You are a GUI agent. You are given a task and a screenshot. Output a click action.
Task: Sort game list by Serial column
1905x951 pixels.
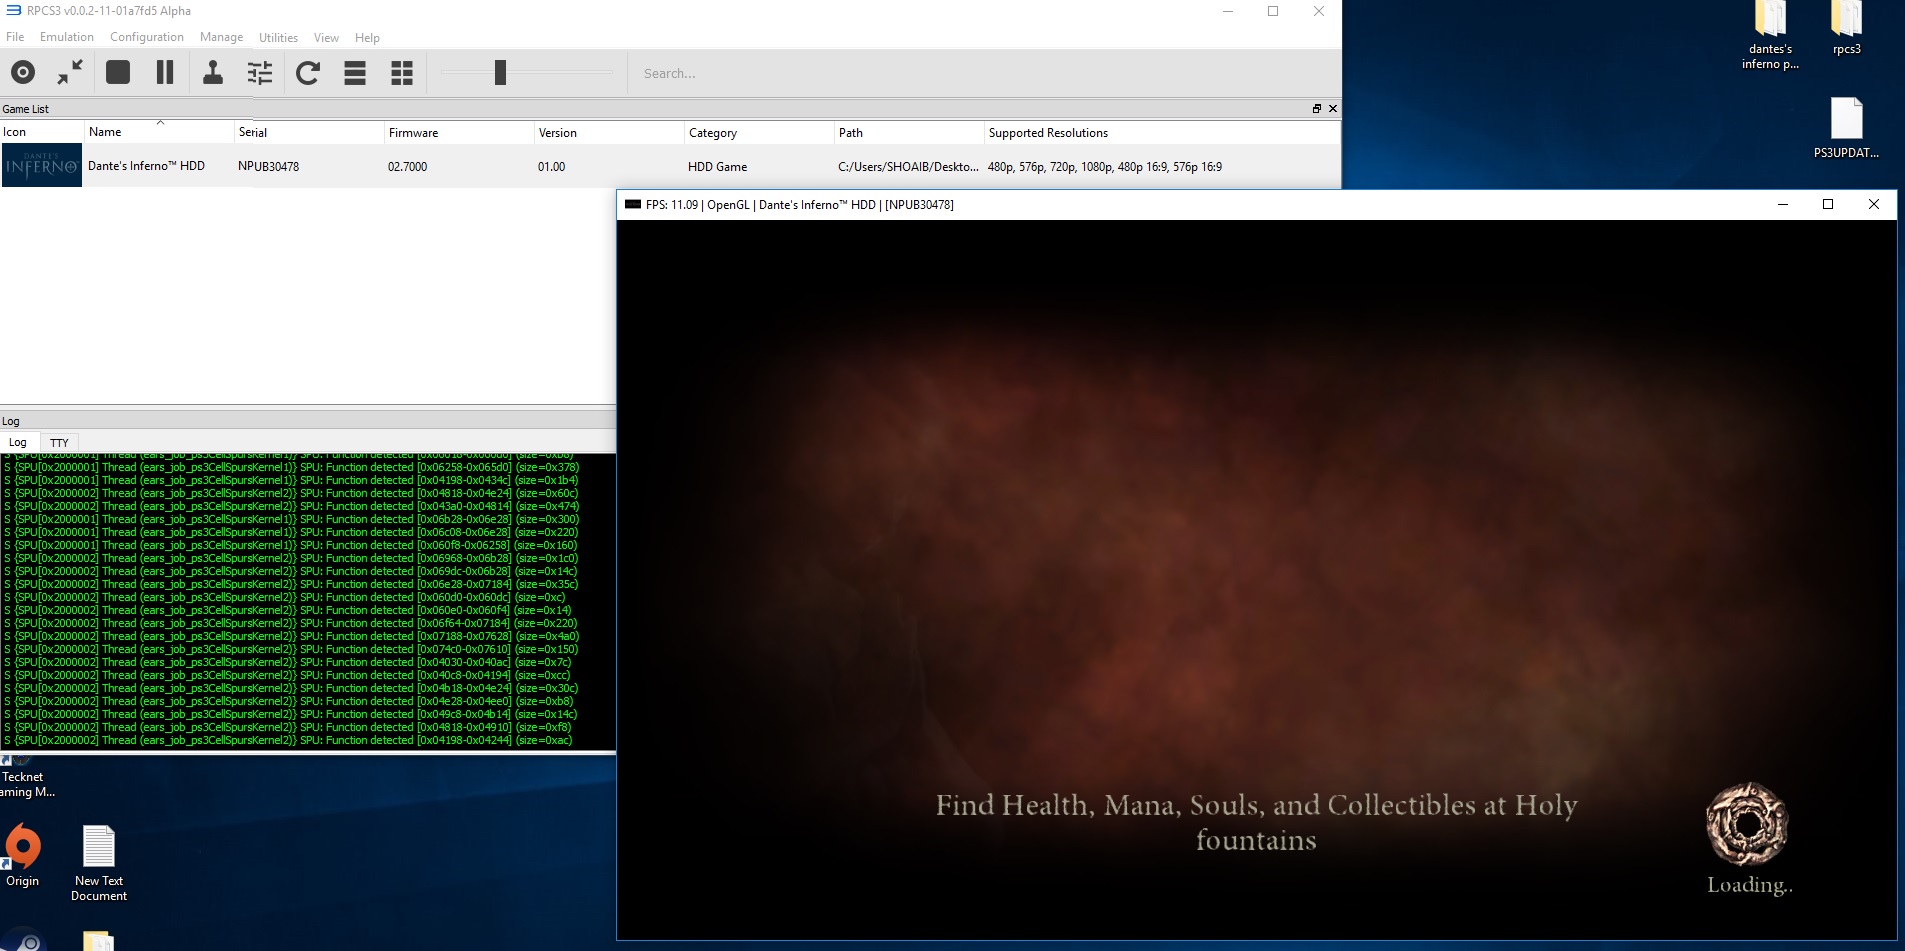point(253,132)
